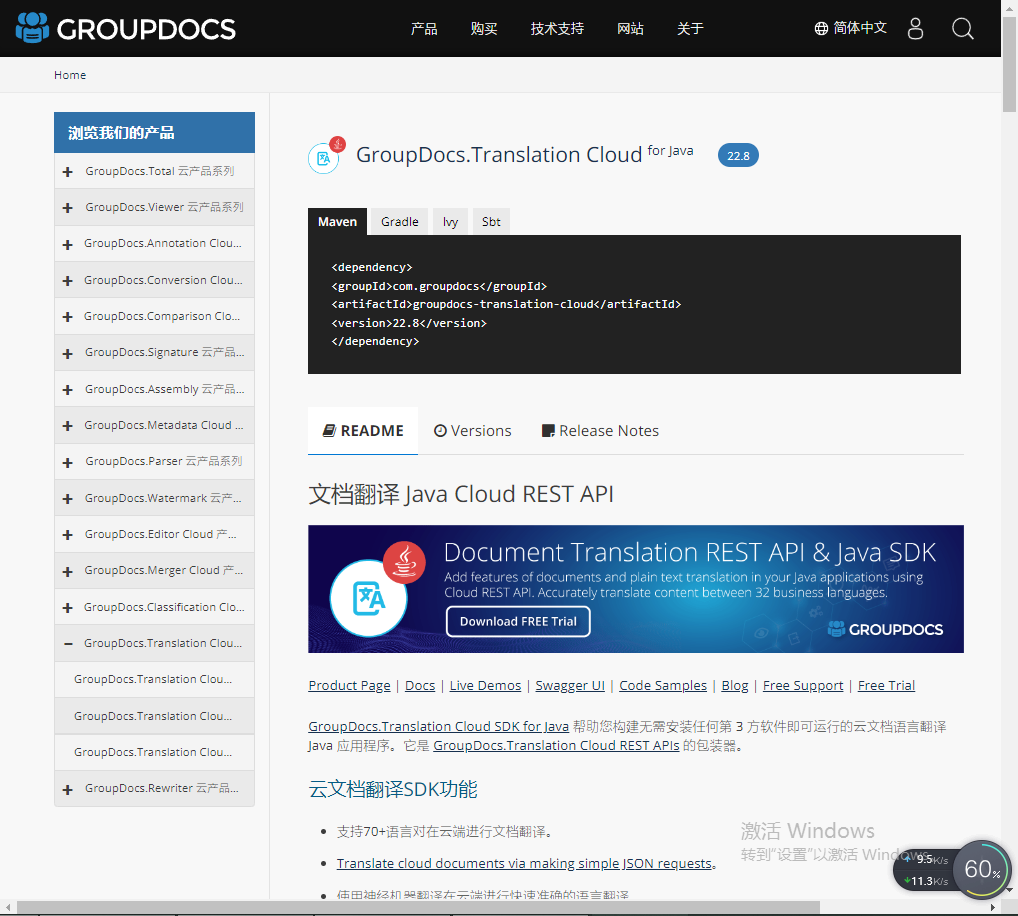Click the globe language icon
Image resolution: width=1018 pixels, height=916 pixels.
coord(821,29)
